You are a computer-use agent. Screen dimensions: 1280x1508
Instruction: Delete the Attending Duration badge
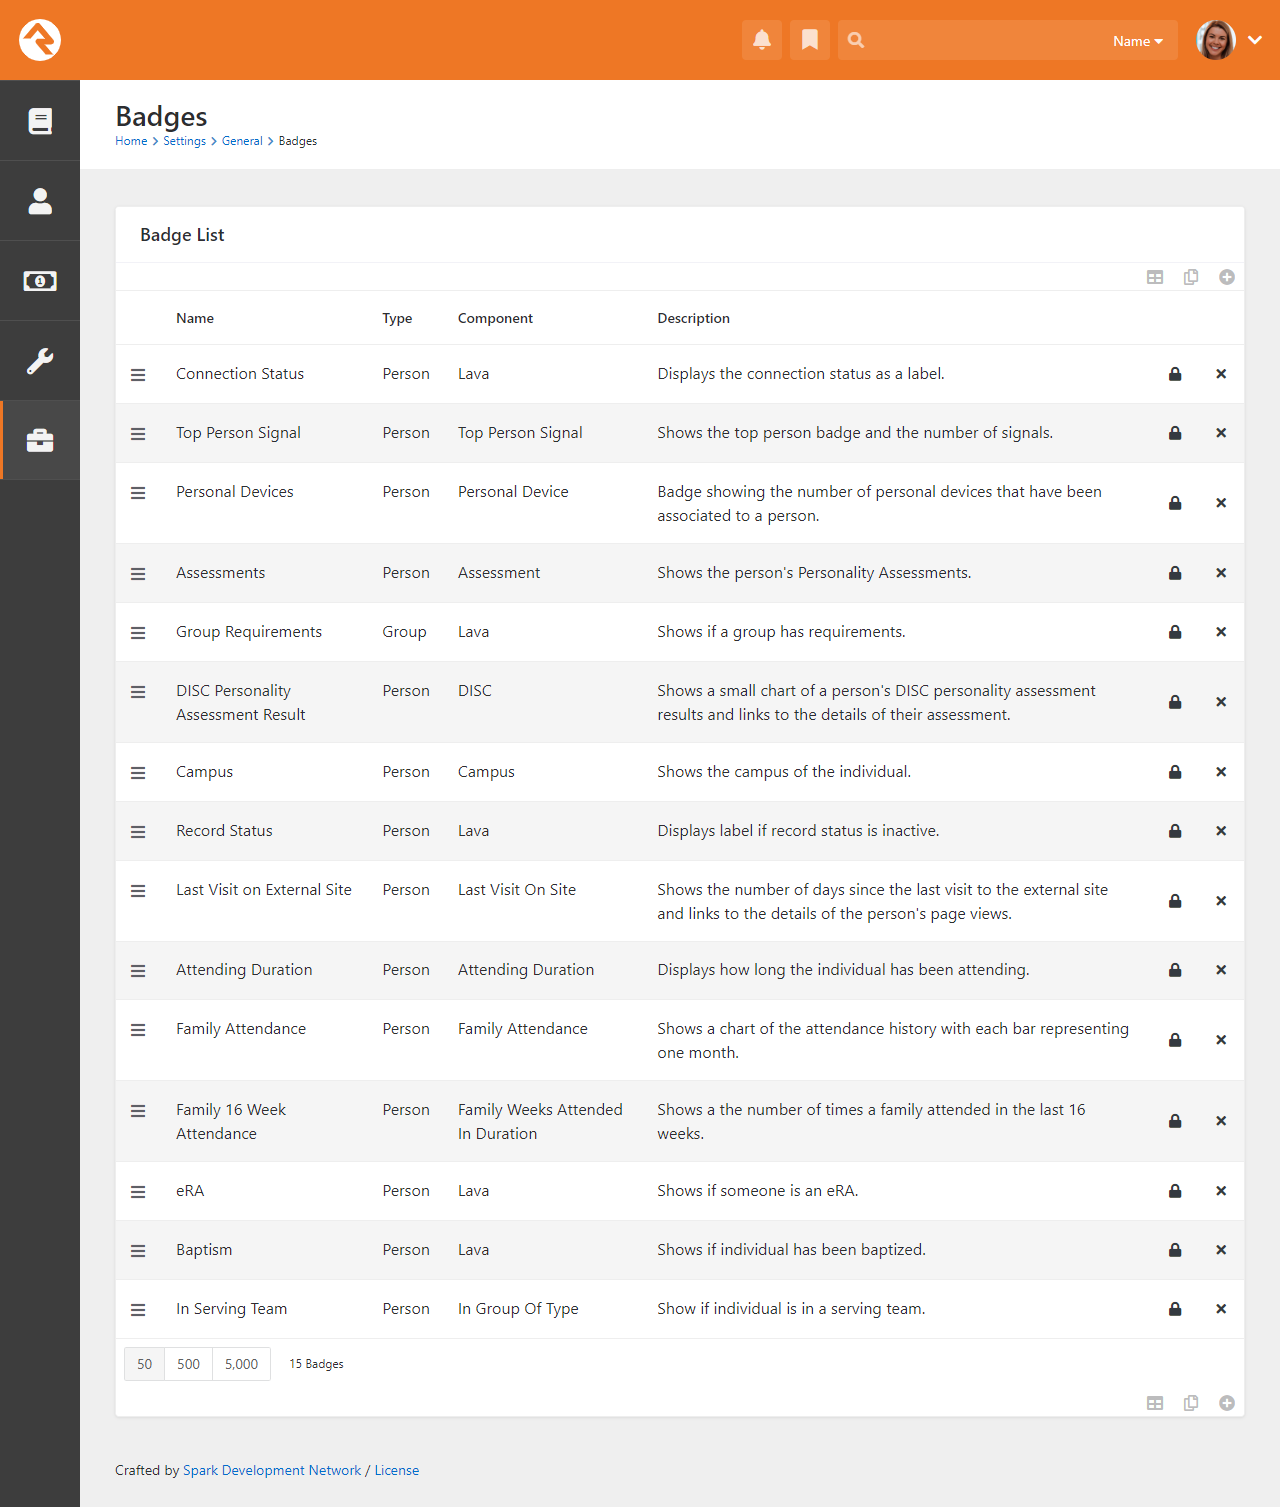click(1221, 970)
